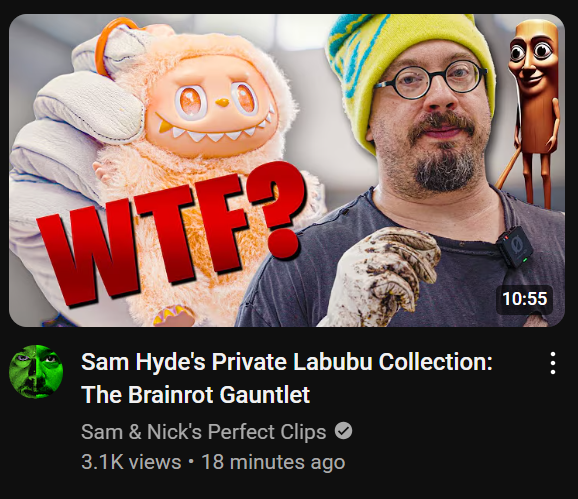
Task: Open the "Sam Hyde's Private Labubu Collection" title
Action: [286, 362]
